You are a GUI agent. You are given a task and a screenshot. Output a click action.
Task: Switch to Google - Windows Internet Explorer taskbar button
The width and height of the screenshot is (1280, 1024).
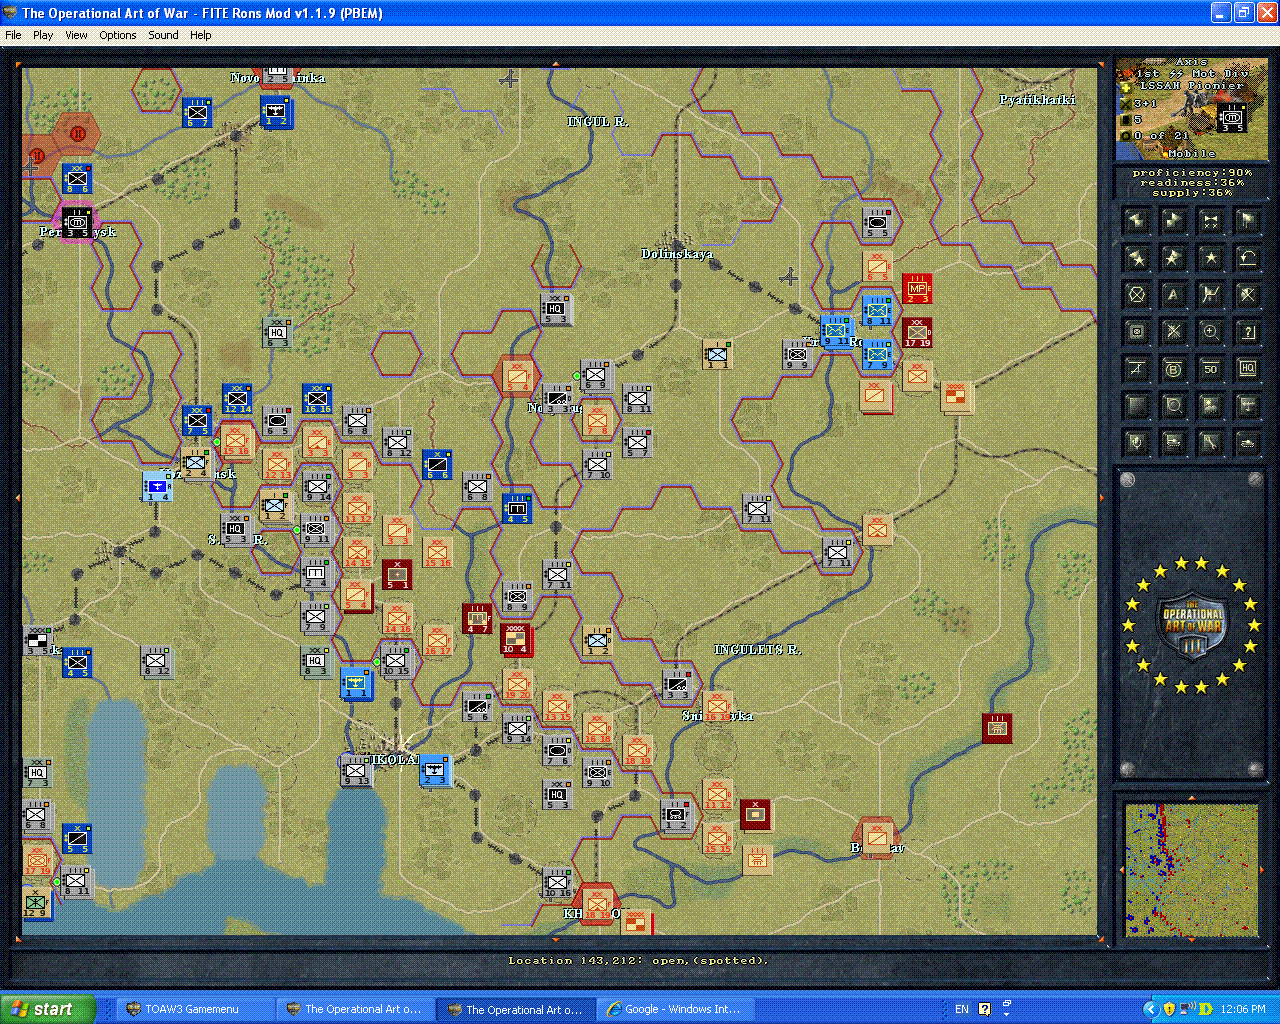[678, 1009]
